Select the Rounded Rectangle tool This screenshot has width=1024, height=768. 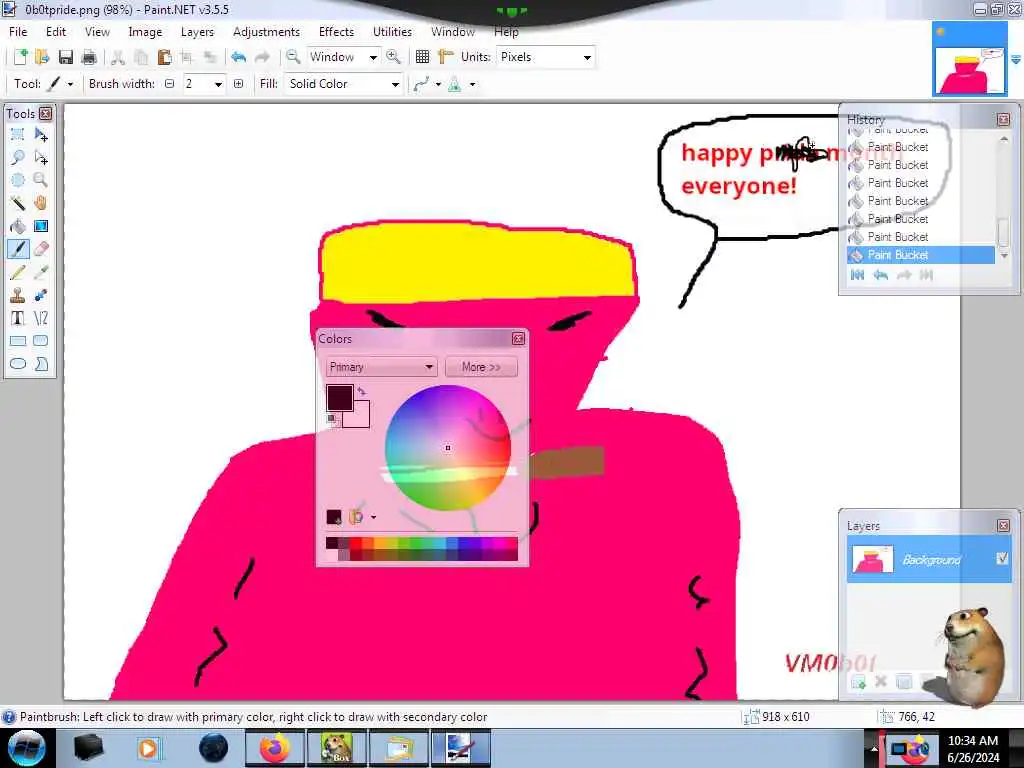[41, 341]
